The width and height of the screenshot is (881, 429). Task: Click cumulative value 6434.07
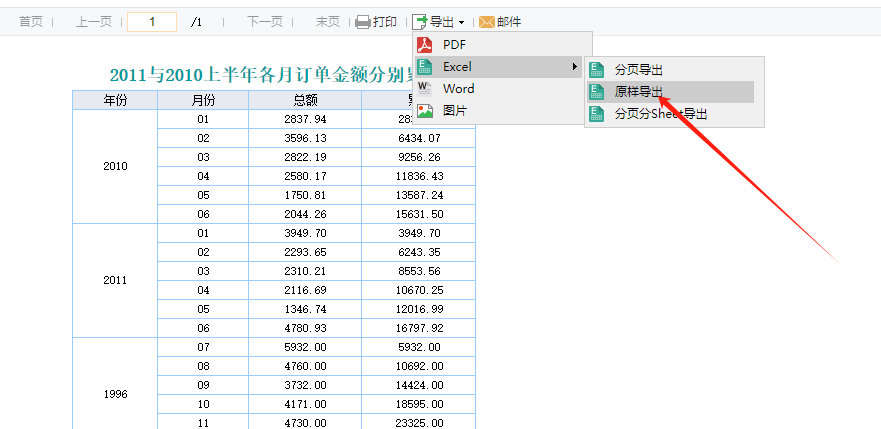[x=419, y=138]
